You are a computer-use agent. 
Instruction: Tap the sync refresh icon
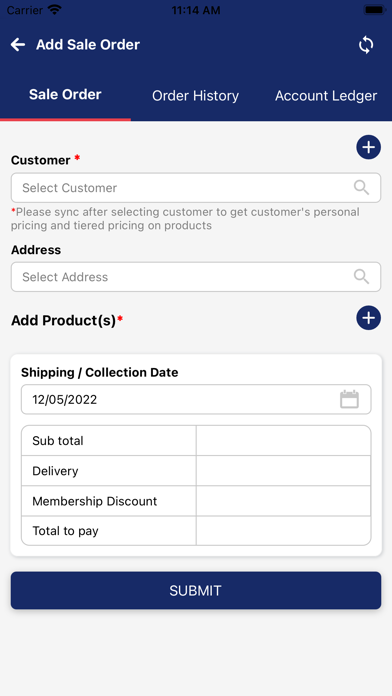click(366, 45)
